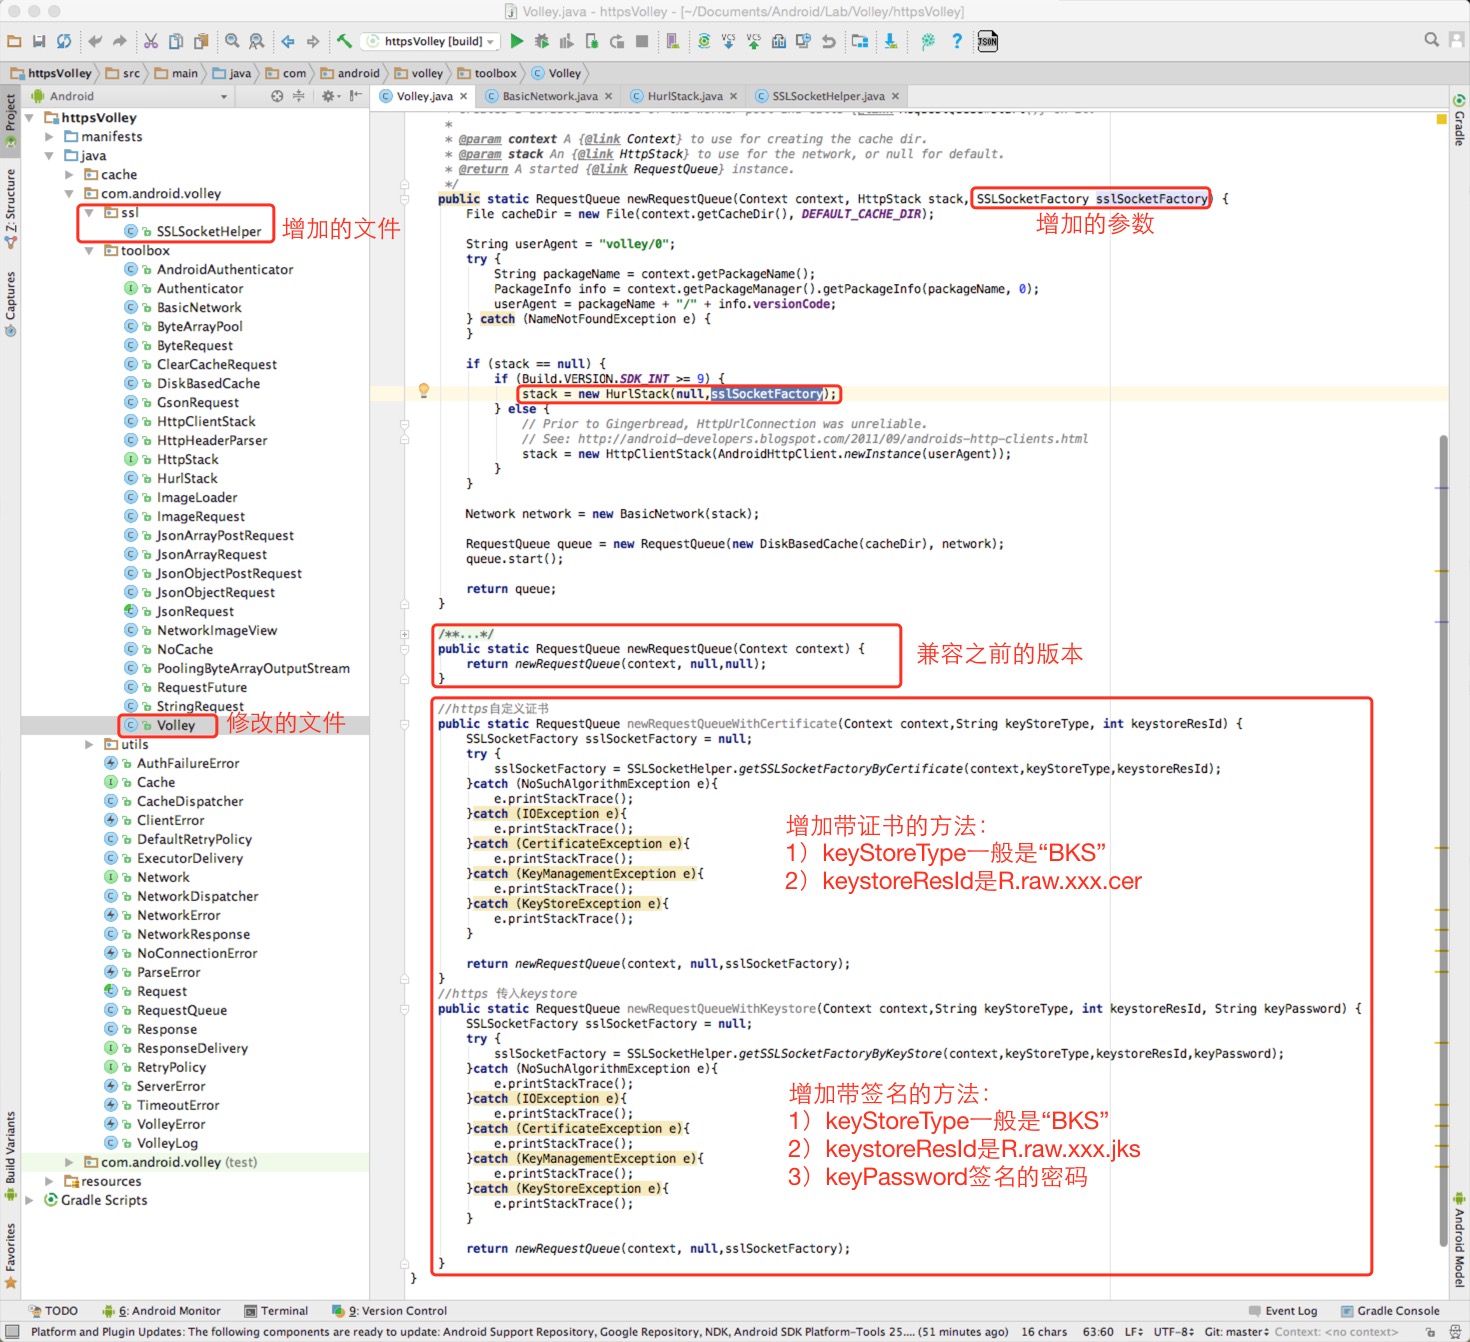Collapse the java folder node
The width and height of the screenshot is (1470, 1342).
coord(49,156)
